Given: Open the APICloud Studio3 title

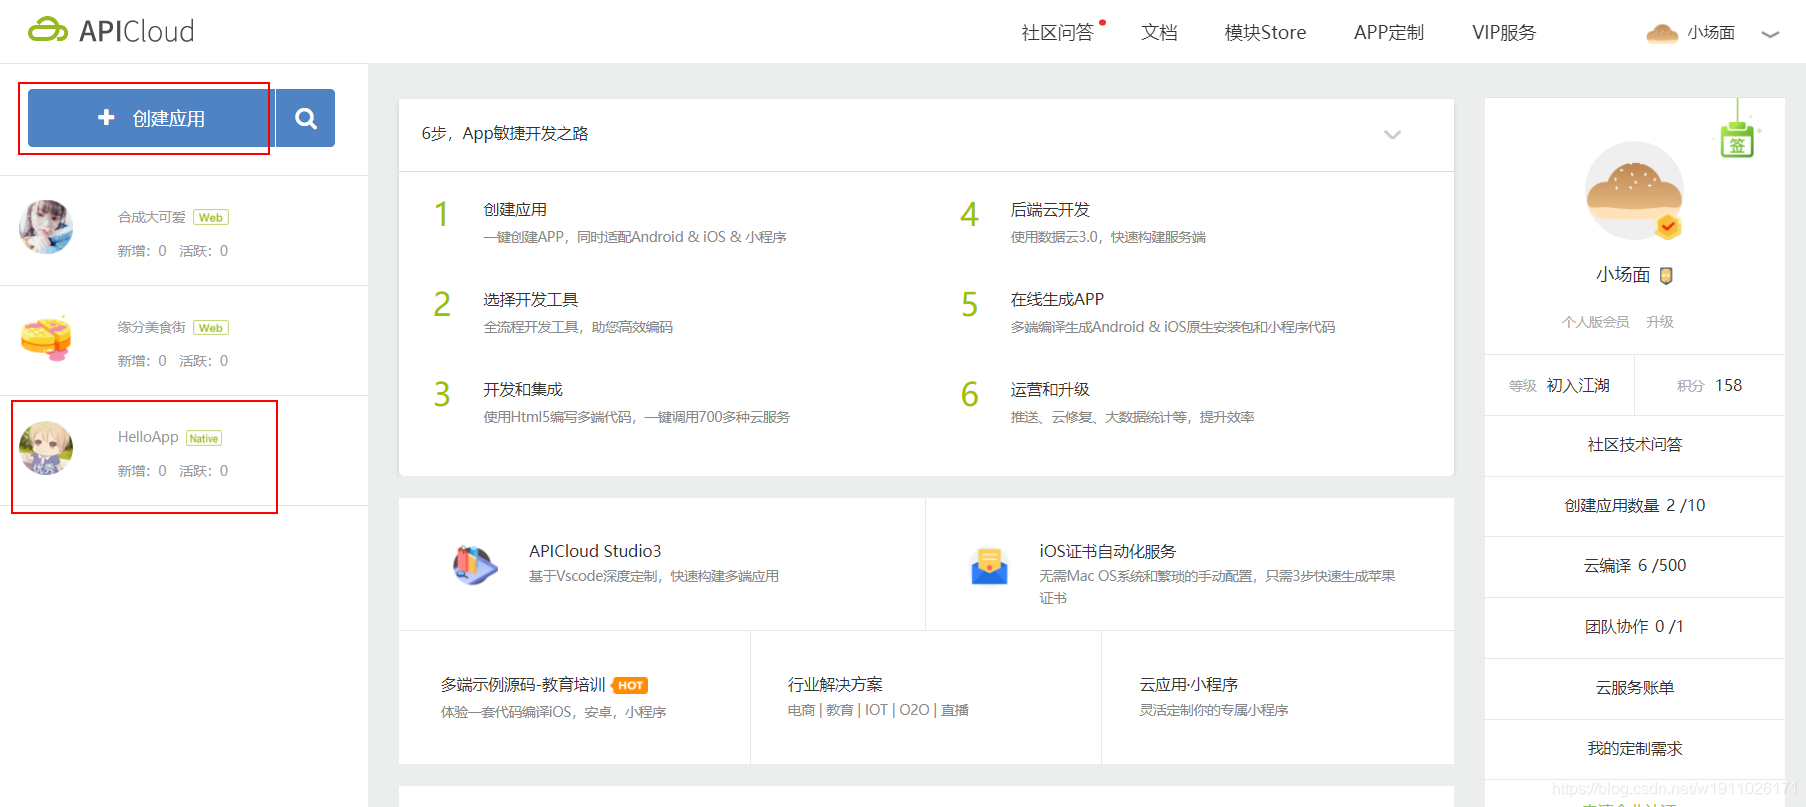Looking at the screenshot, I should pos(595,551).
